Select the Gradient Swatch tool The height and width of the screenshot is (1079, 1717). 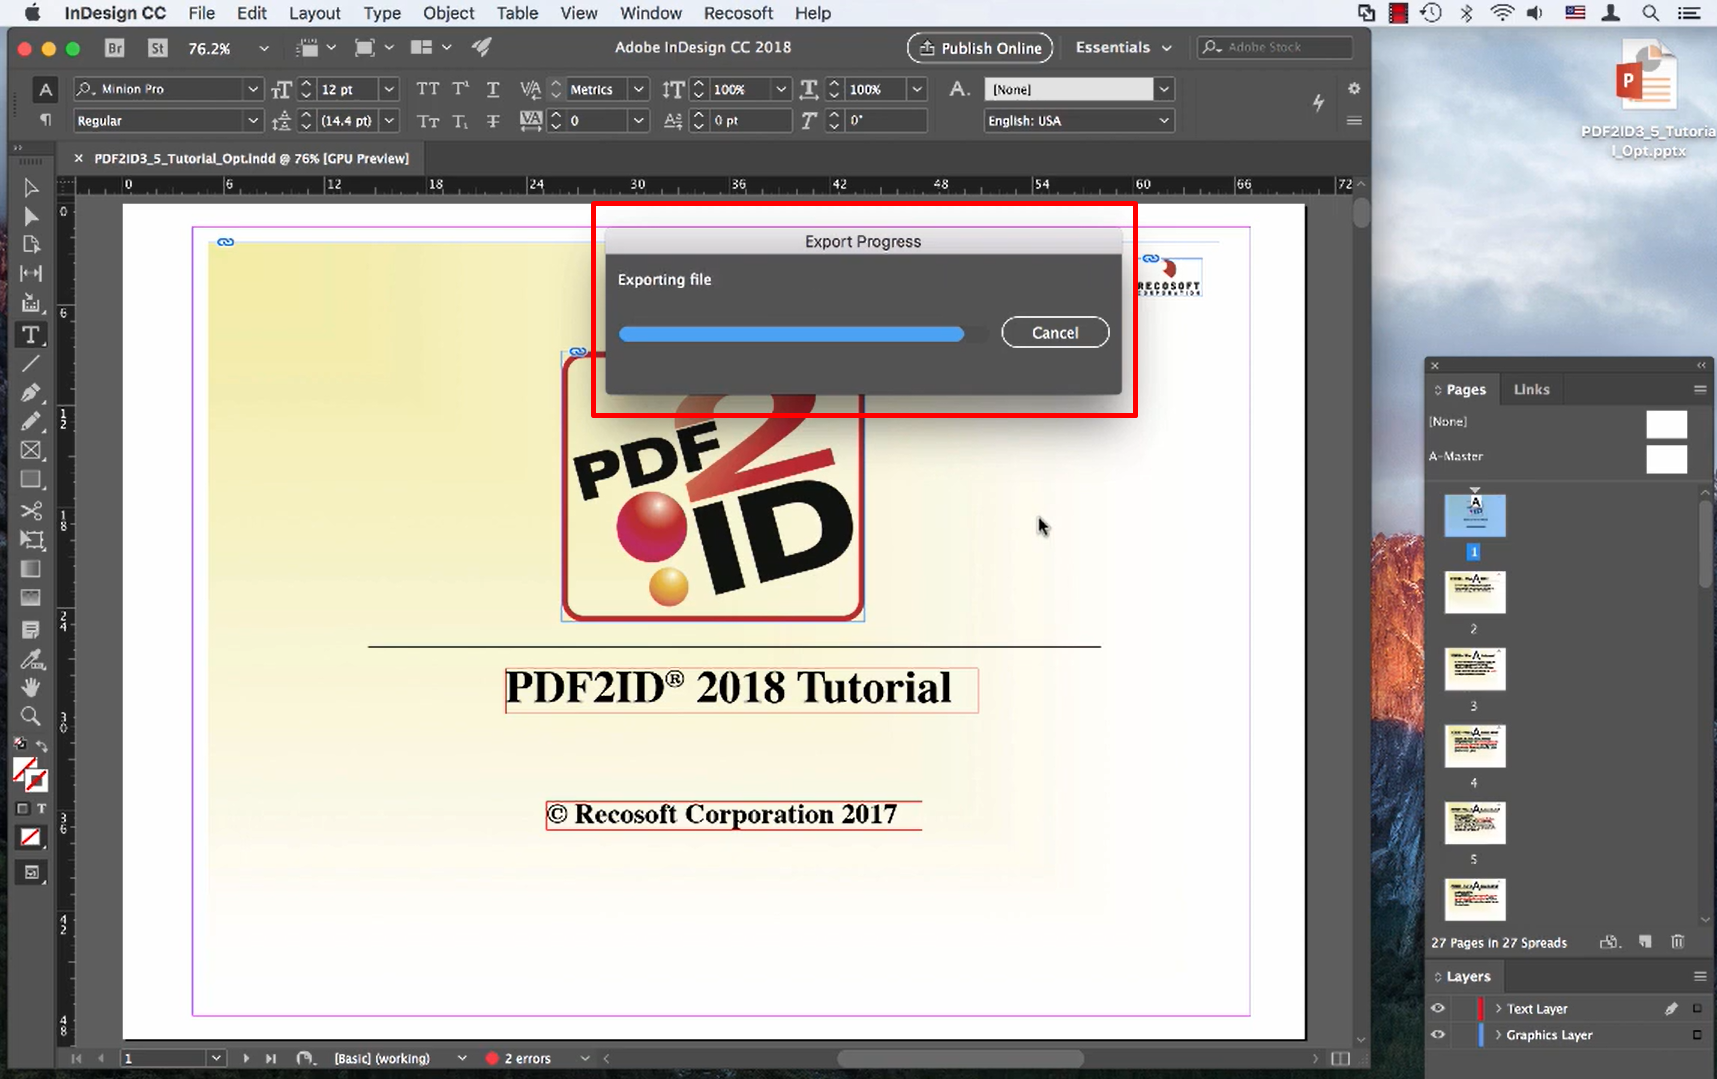pos(31,569)
